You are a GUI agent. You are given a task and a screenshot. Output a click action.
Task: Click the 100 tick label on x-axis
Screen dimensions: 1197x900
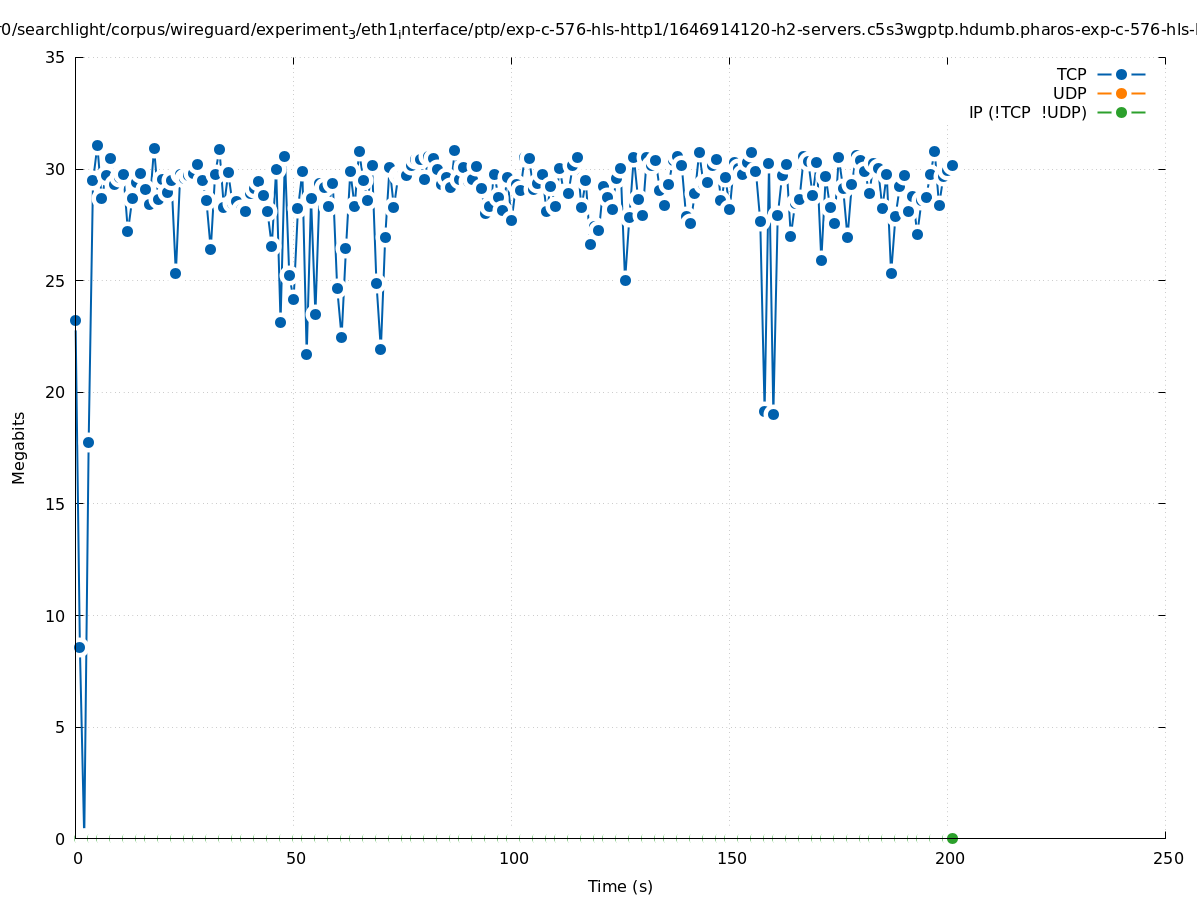(512, 859)
